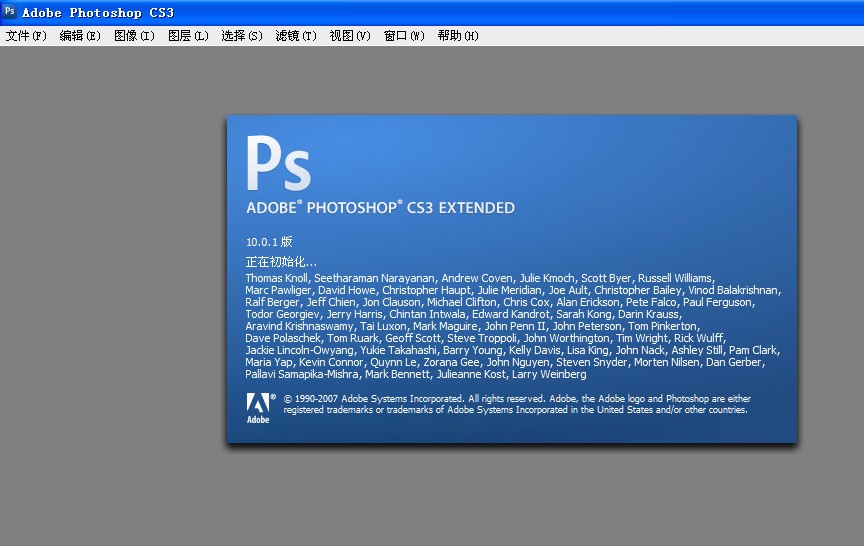Open the 选择(S) menu

tap(241, 36)
